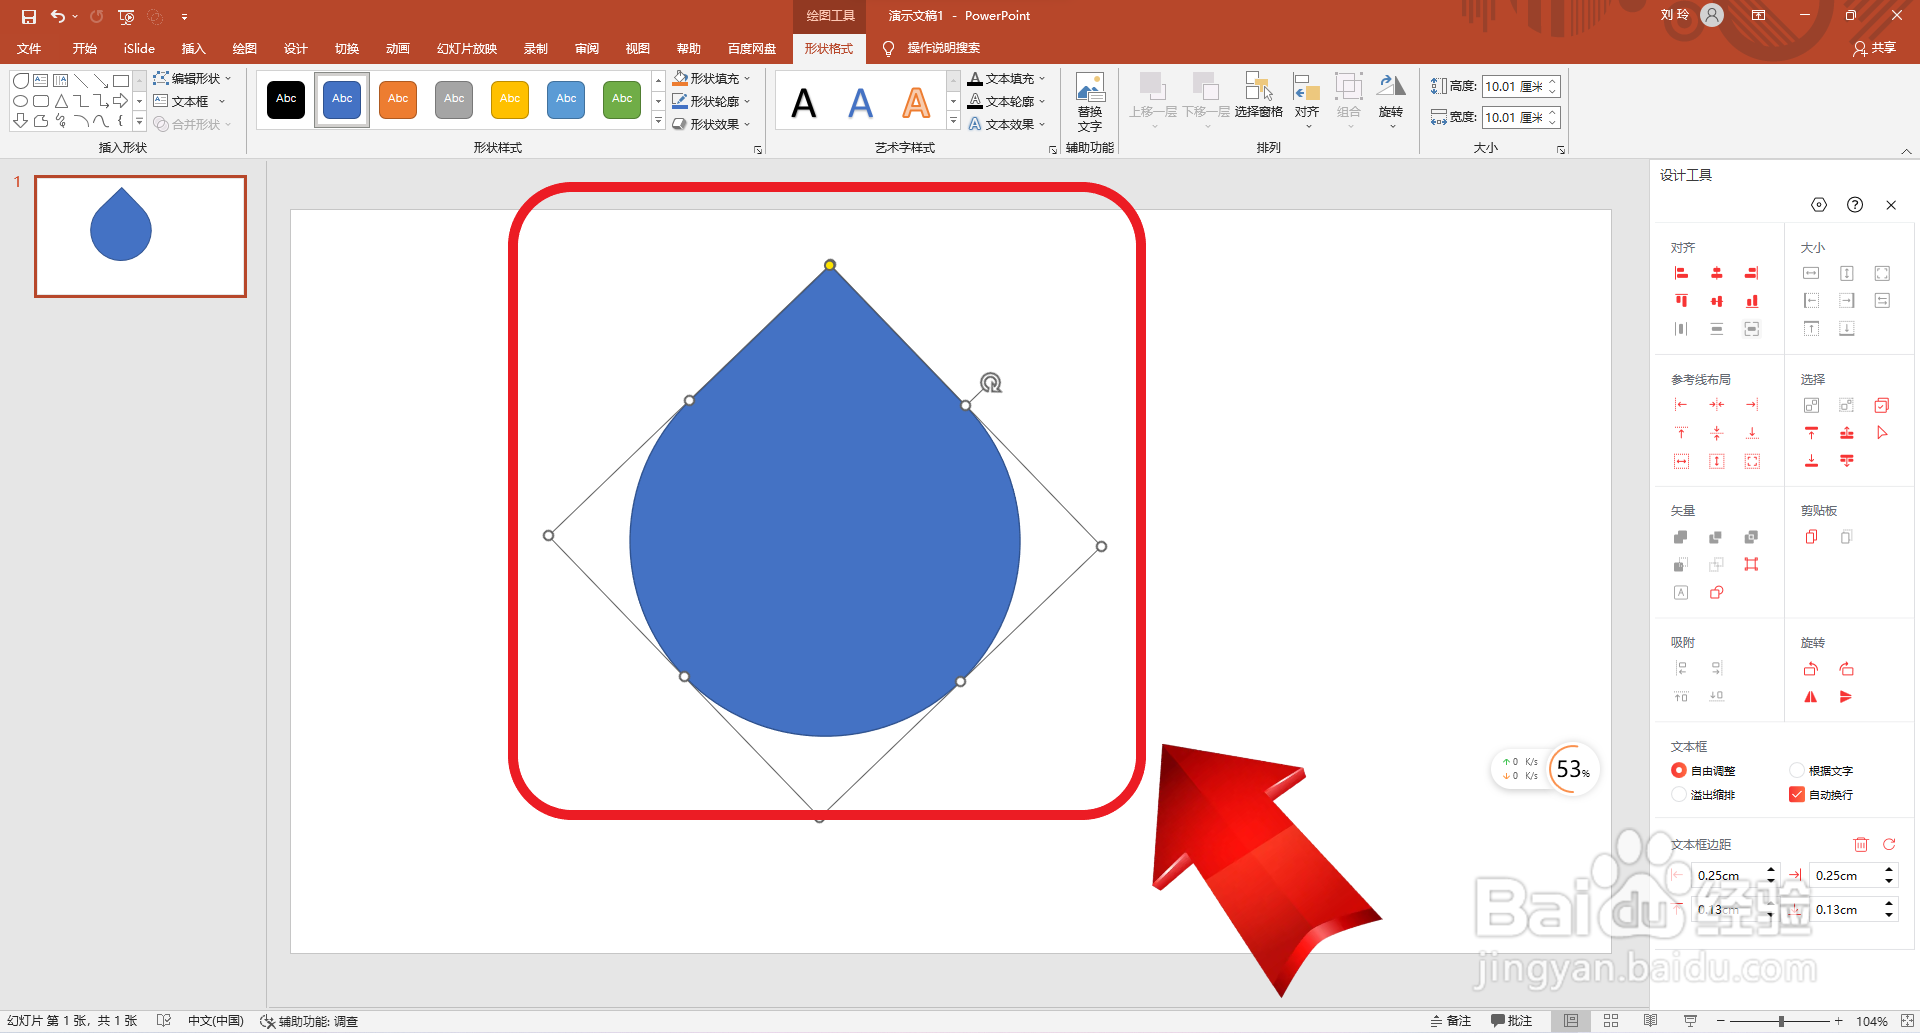Switch to 设计 tab
This screenshot has width=1920, height=1033.
tap(295, 48)
